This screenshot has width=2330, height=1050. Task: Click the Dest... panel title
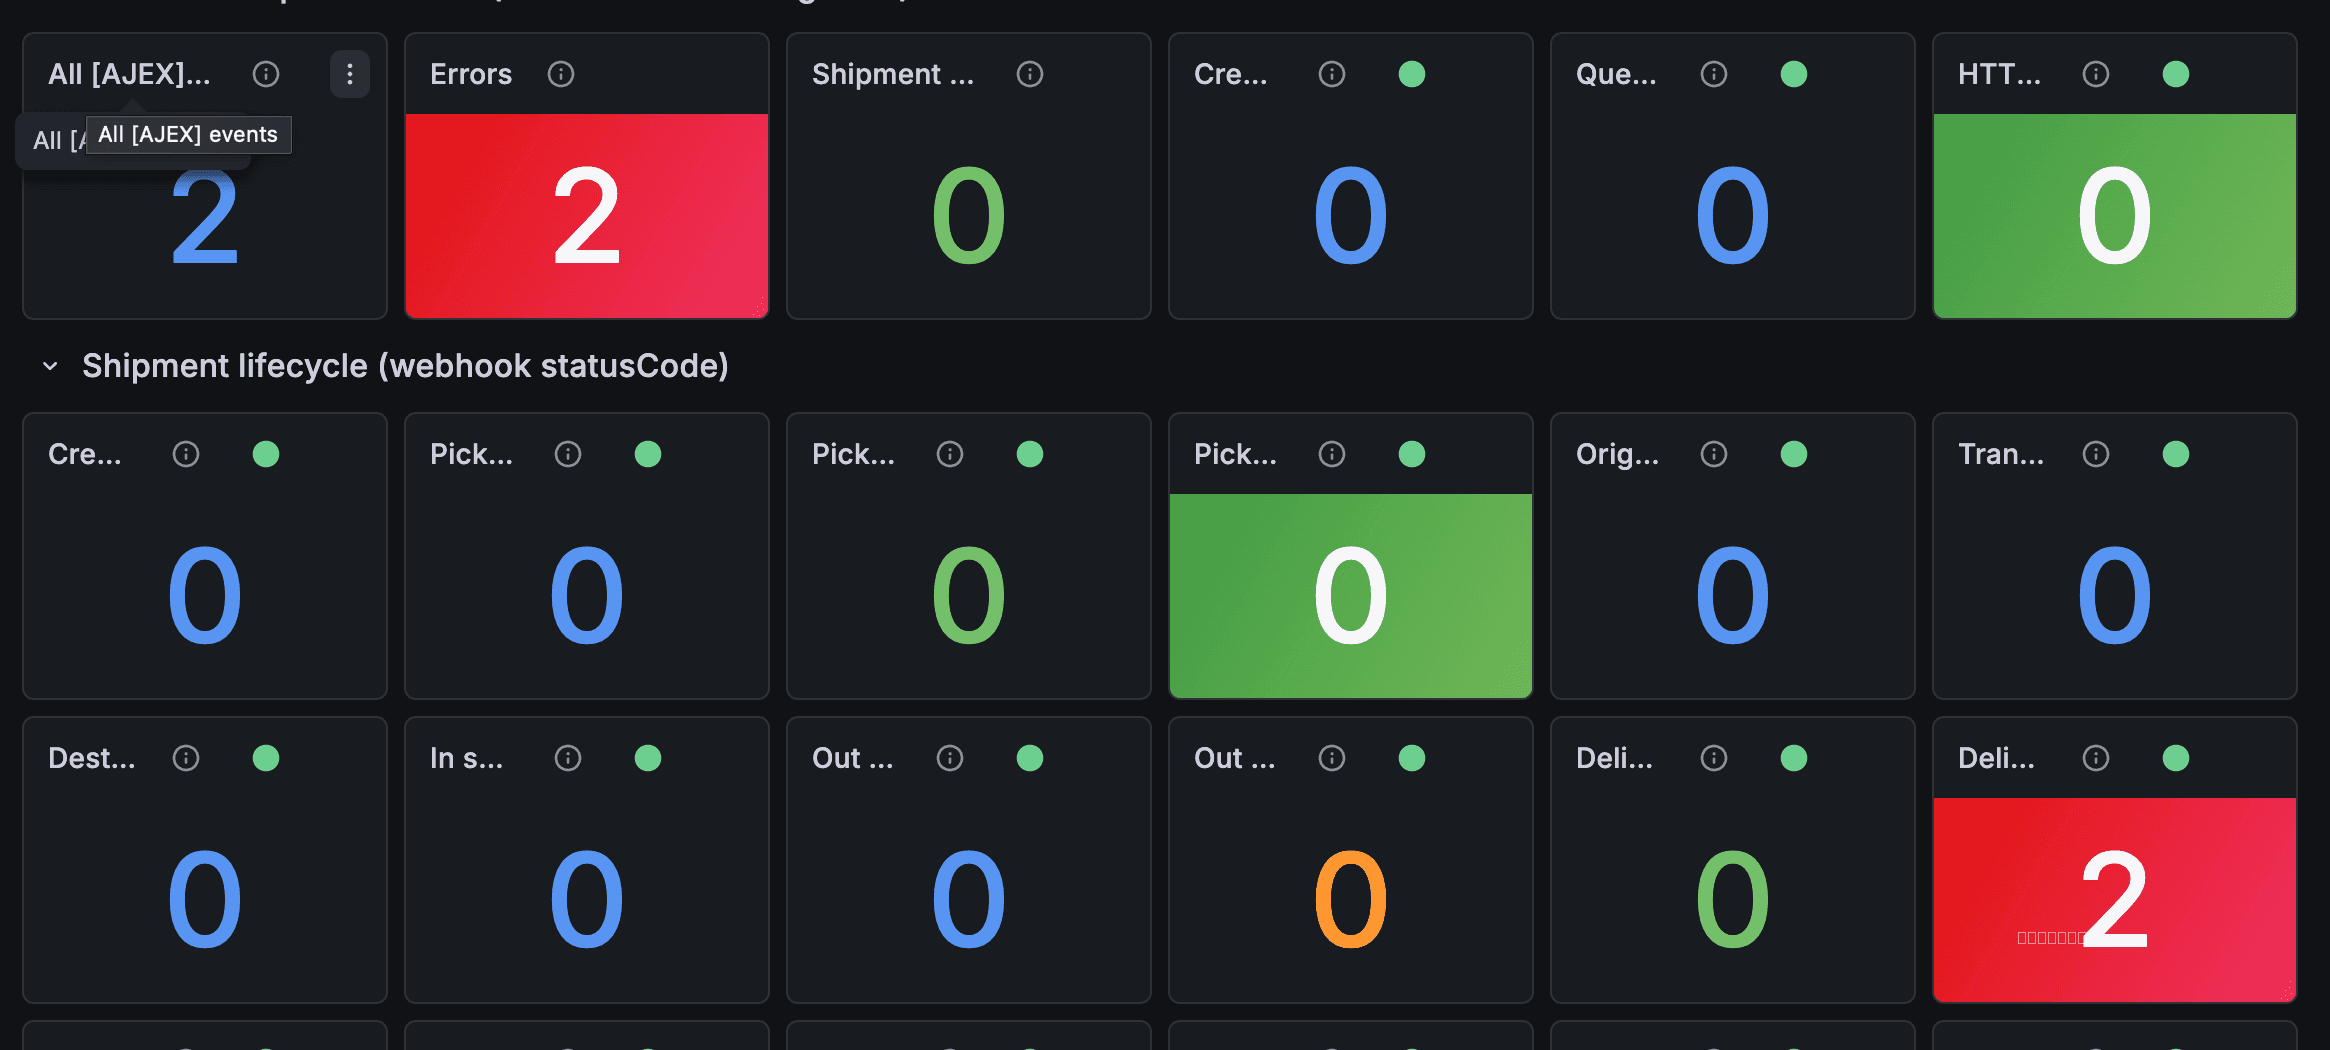[x=91, y=758]
